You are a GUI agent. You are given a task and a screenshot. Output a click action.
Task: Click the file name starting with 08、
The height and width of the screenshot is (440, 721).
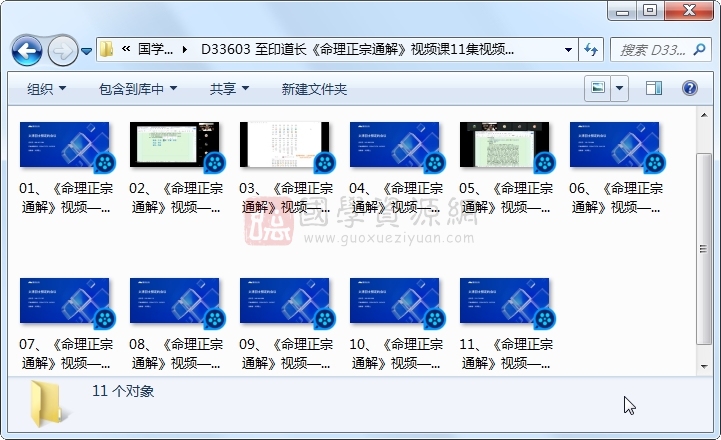[176, 354]
